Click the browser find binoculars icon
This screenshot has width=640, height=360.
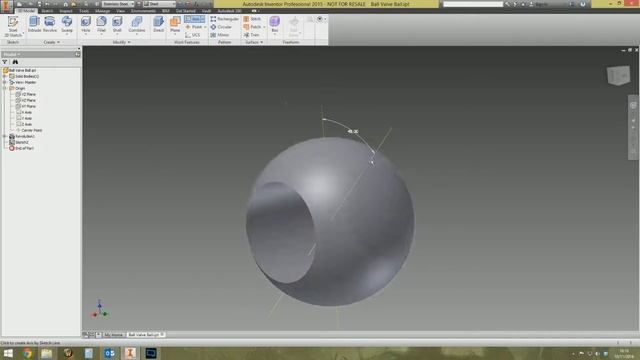(15, 62)
